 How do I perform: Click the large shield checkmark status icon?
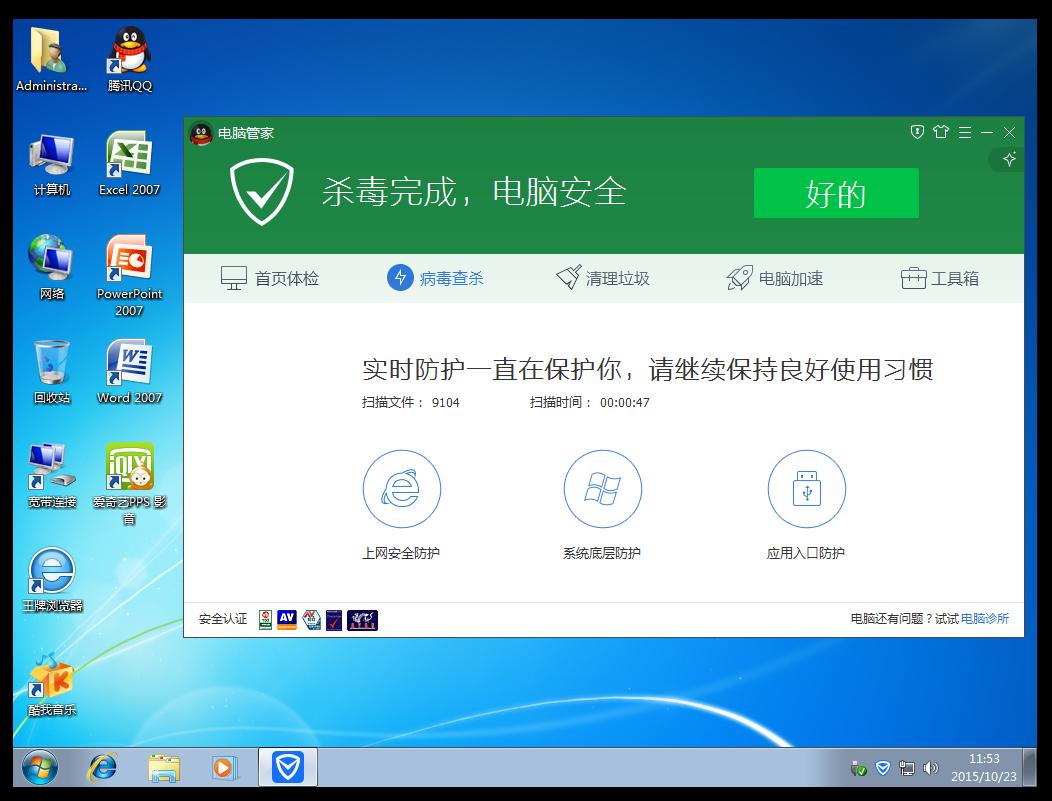click(262, 192)
